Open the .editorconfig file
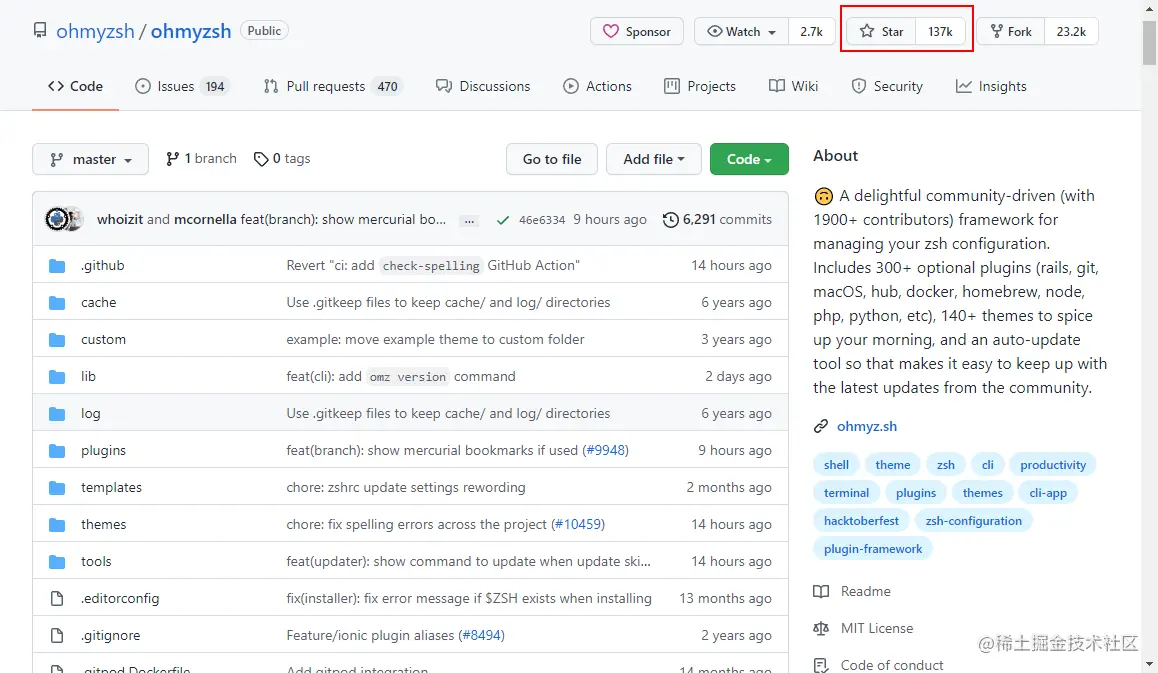Screen dimensions: 1158x673 click(120, 598)
